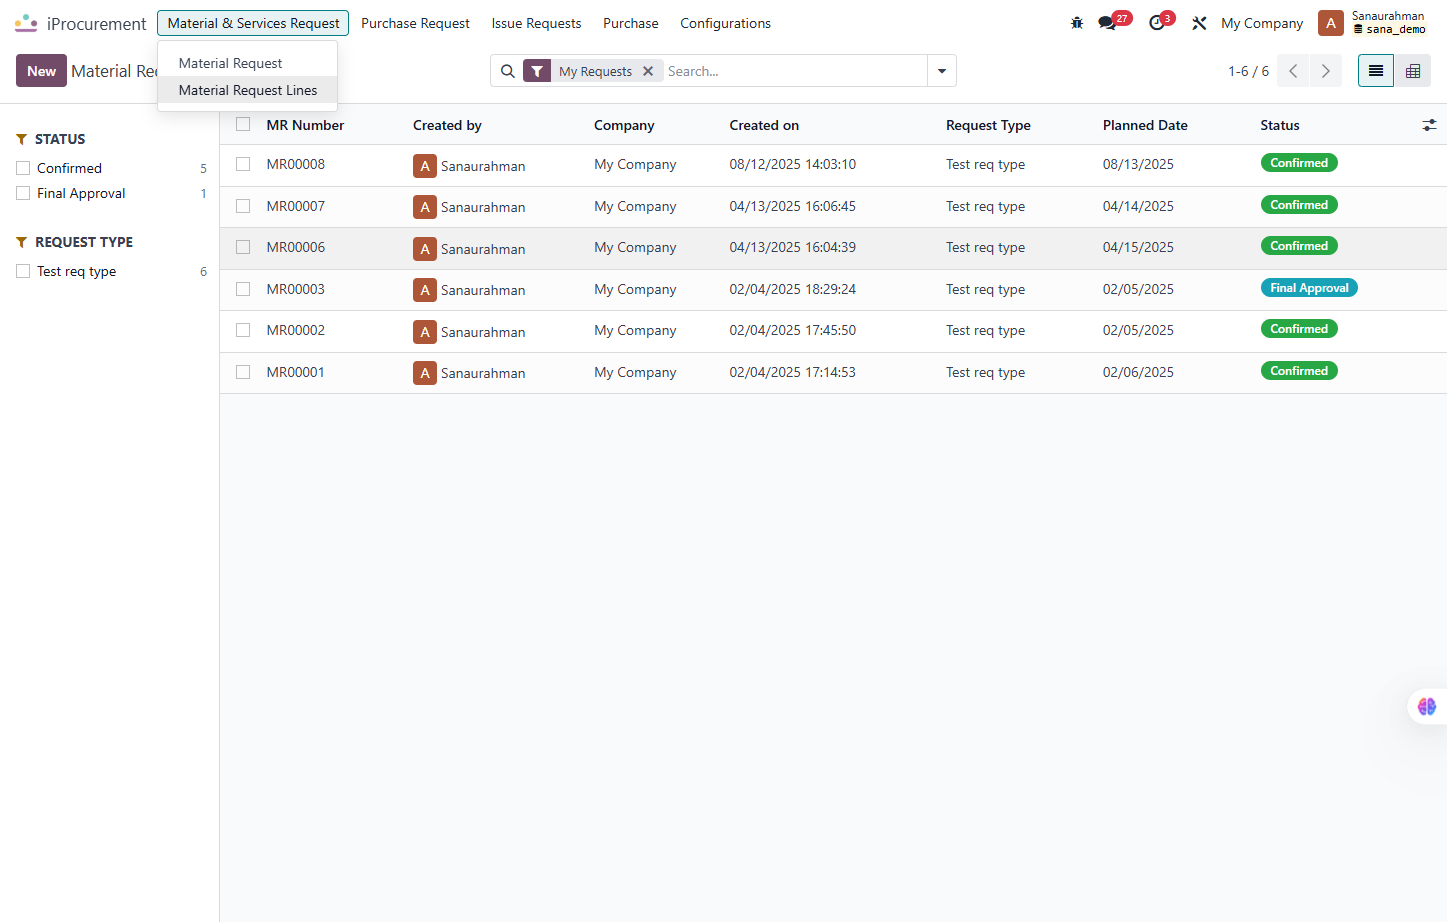
Task: Focus the Search input field
Action: point(795,71)
